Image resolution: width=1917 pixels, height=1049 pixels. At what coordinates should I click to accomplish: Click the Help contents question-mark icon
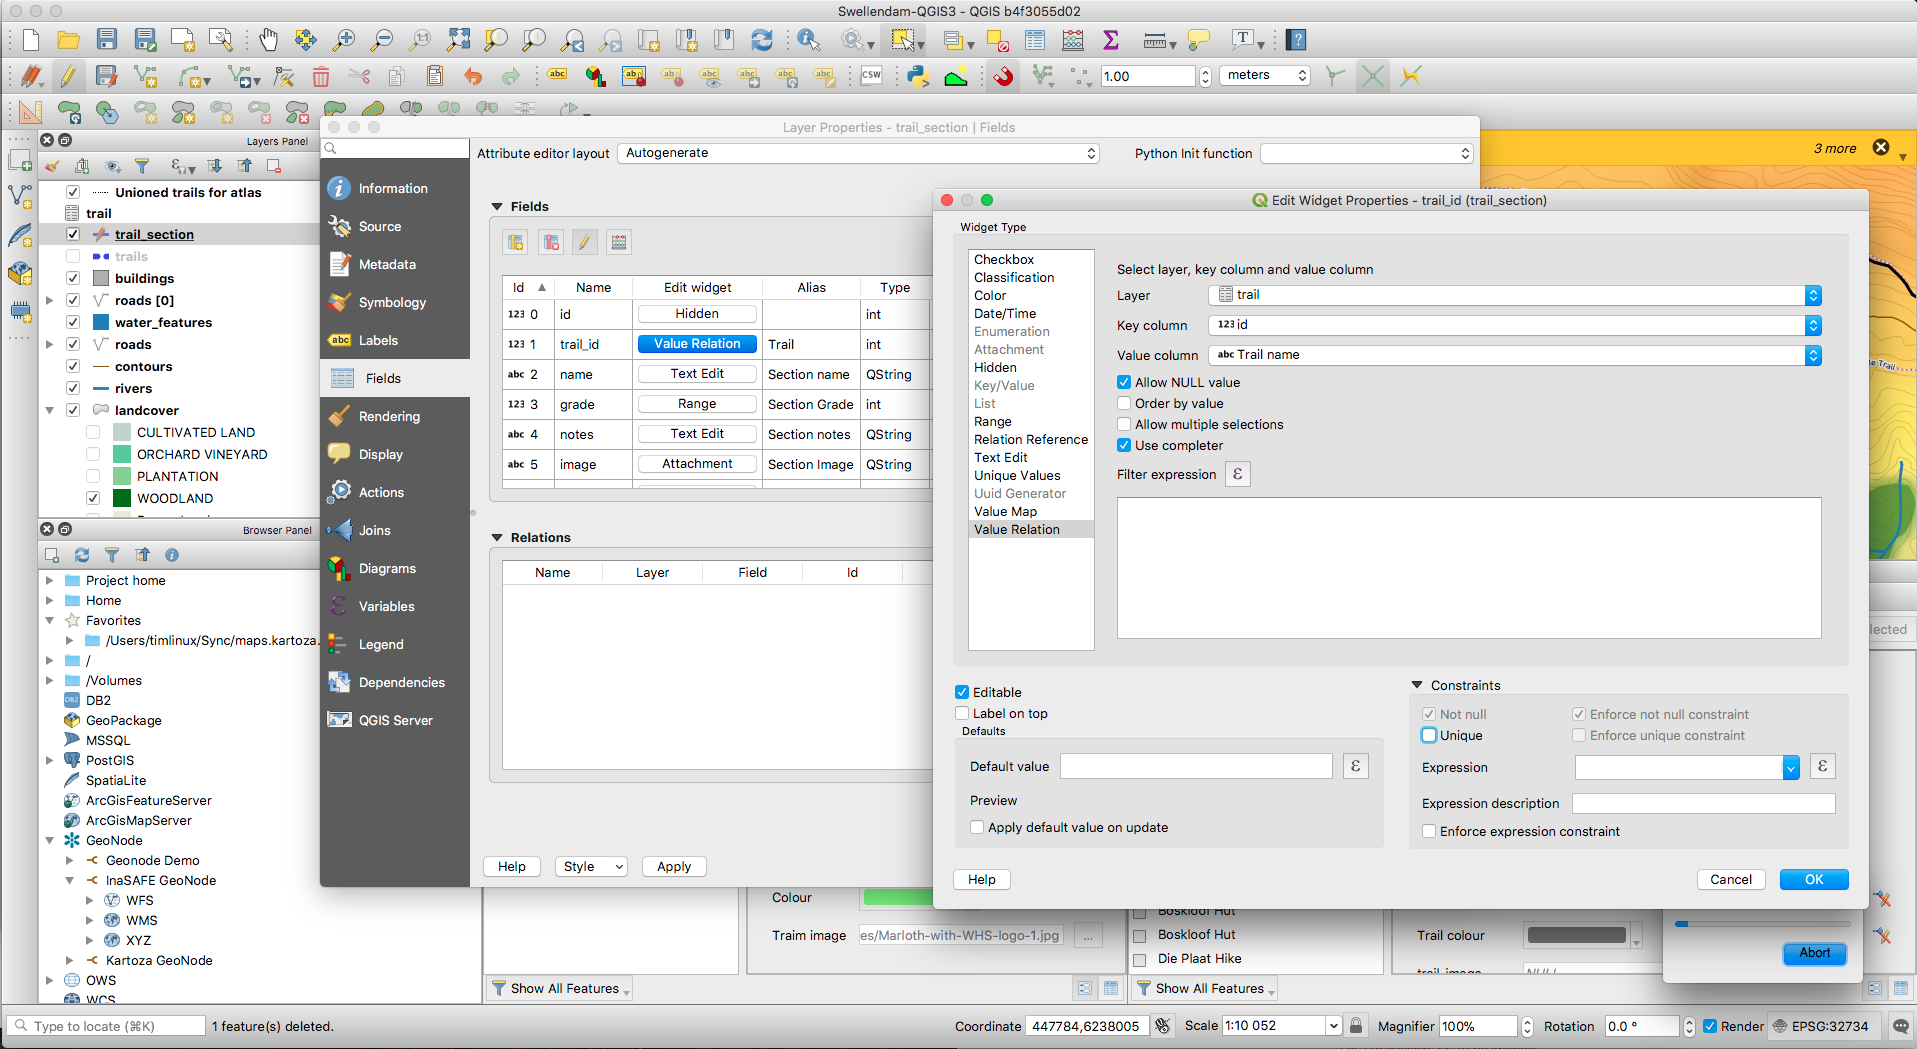coord(1297,40)
